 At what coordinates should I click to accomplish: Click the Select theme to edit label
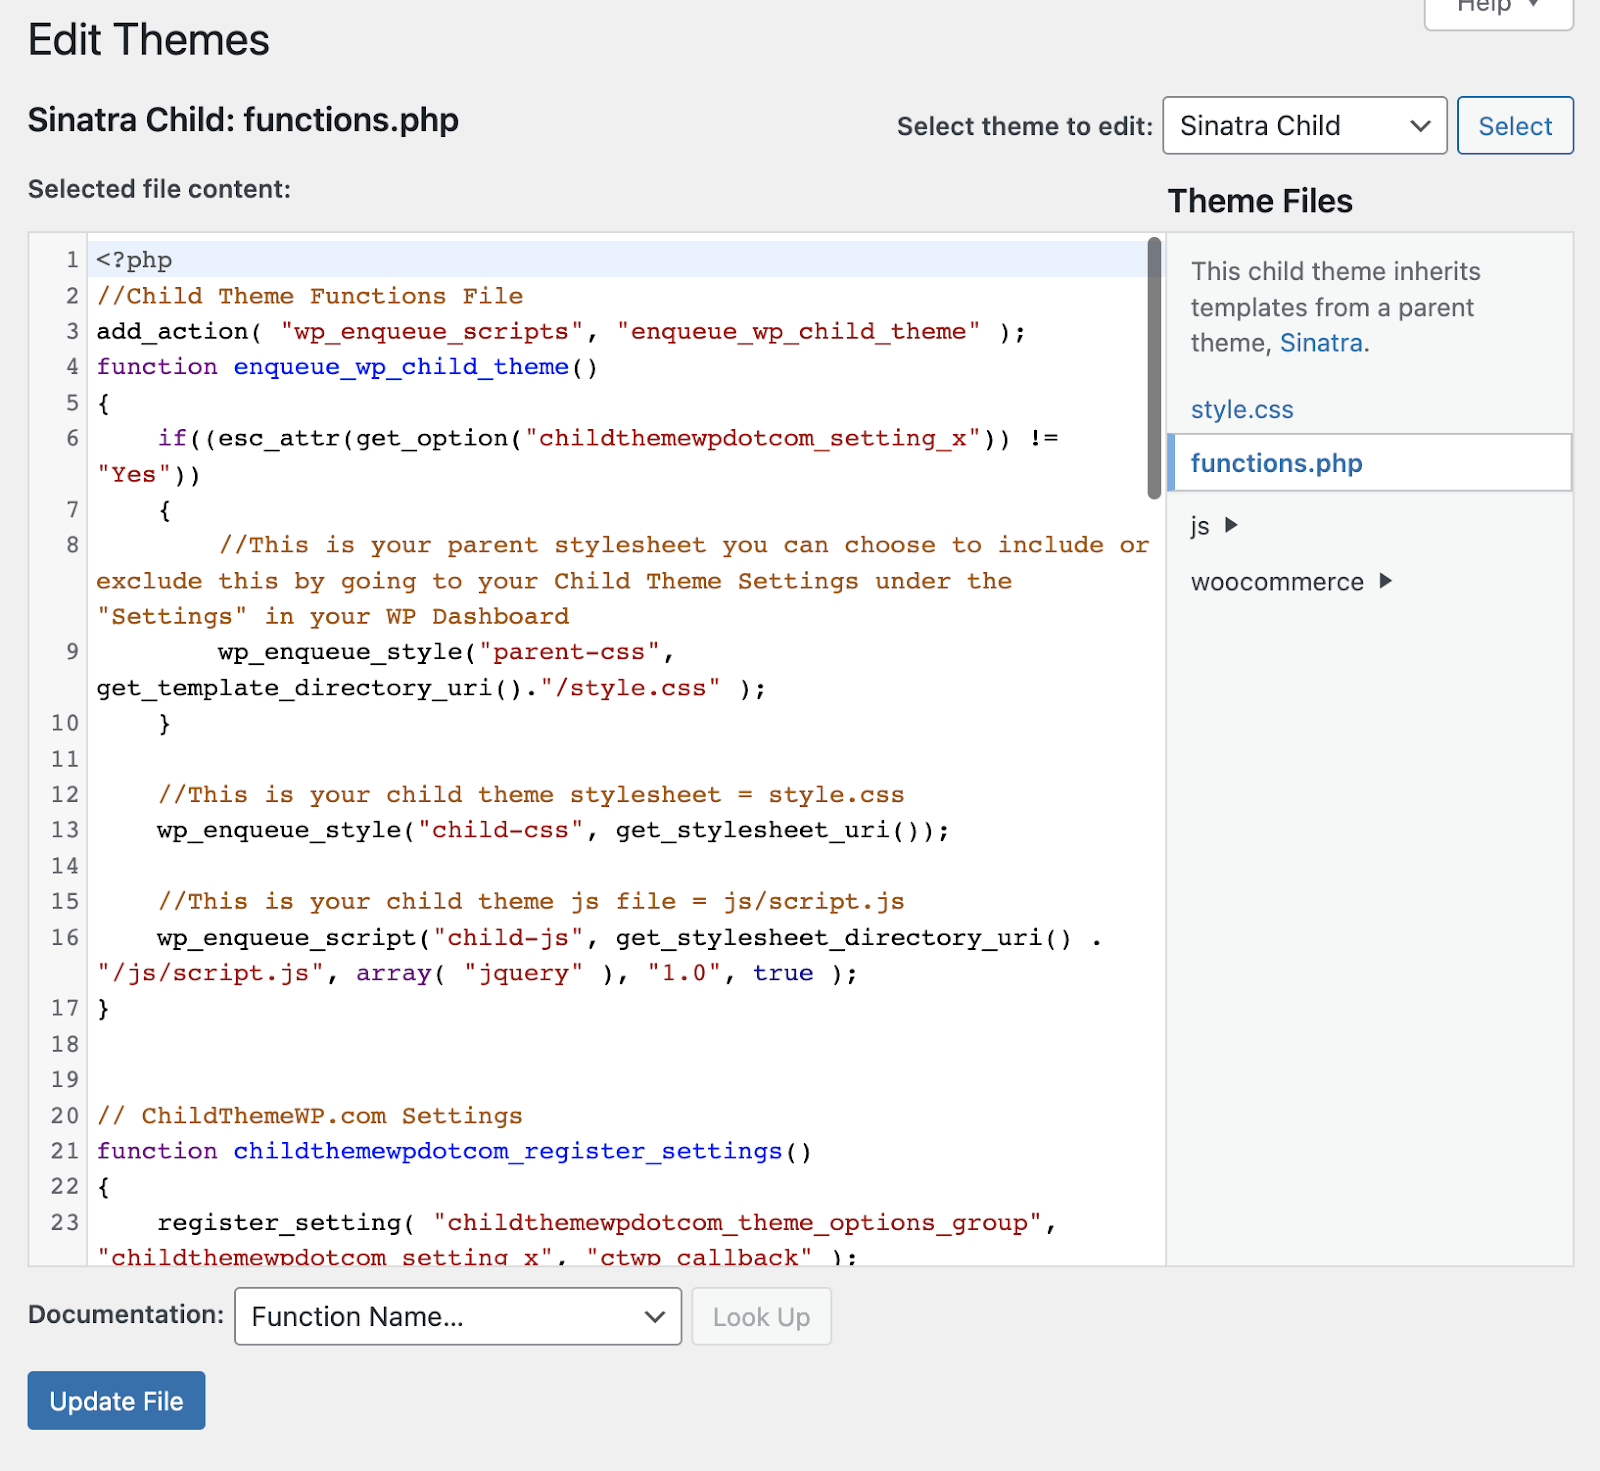(1025, 126)
